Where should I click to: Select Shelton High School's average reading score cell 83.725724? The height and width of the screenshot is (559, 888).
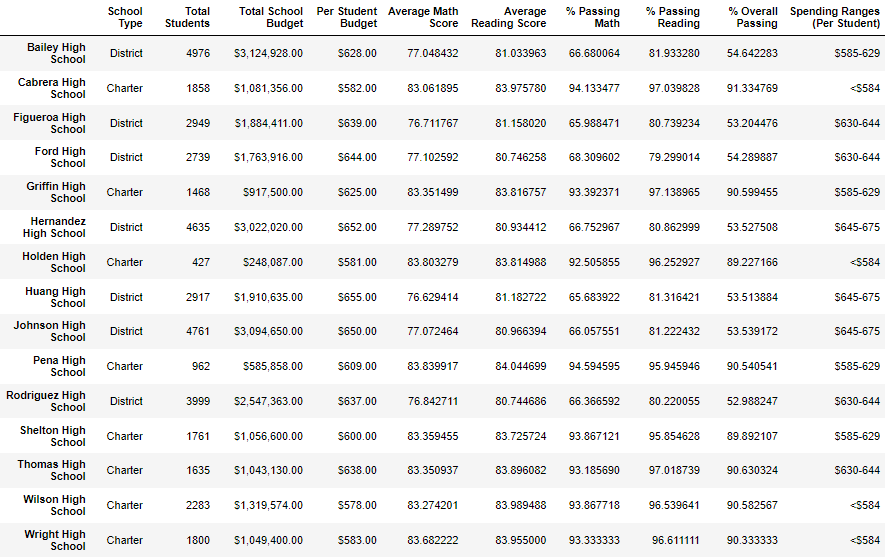click(520, 437)
